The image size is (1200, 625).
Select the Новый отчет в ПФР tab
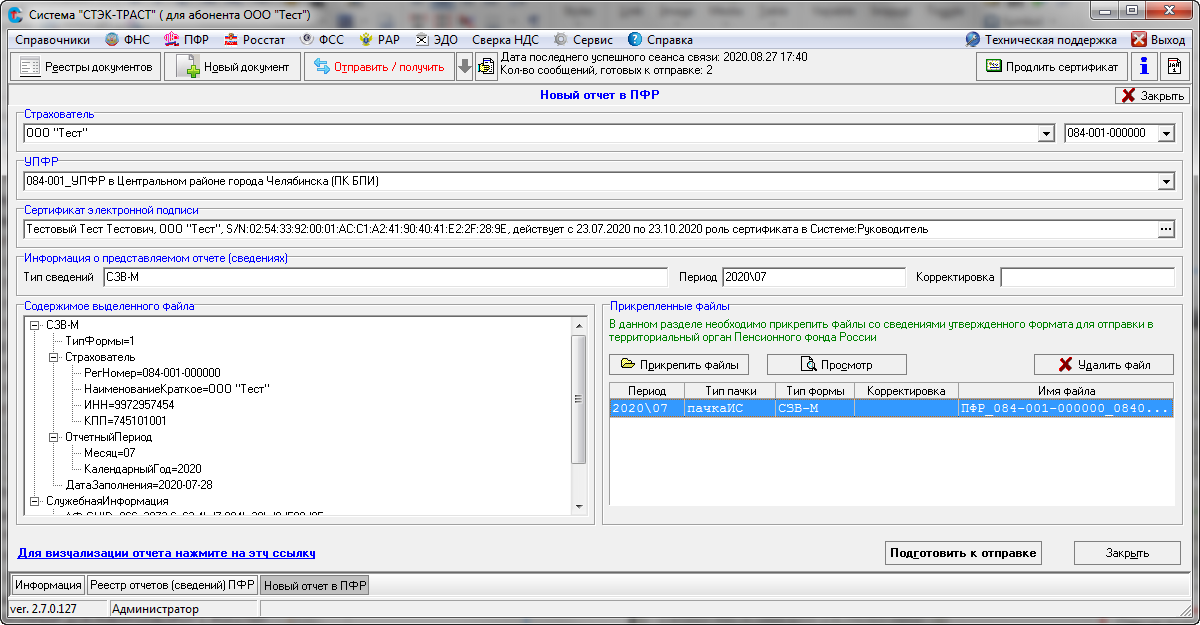click(x=315, y=585)
